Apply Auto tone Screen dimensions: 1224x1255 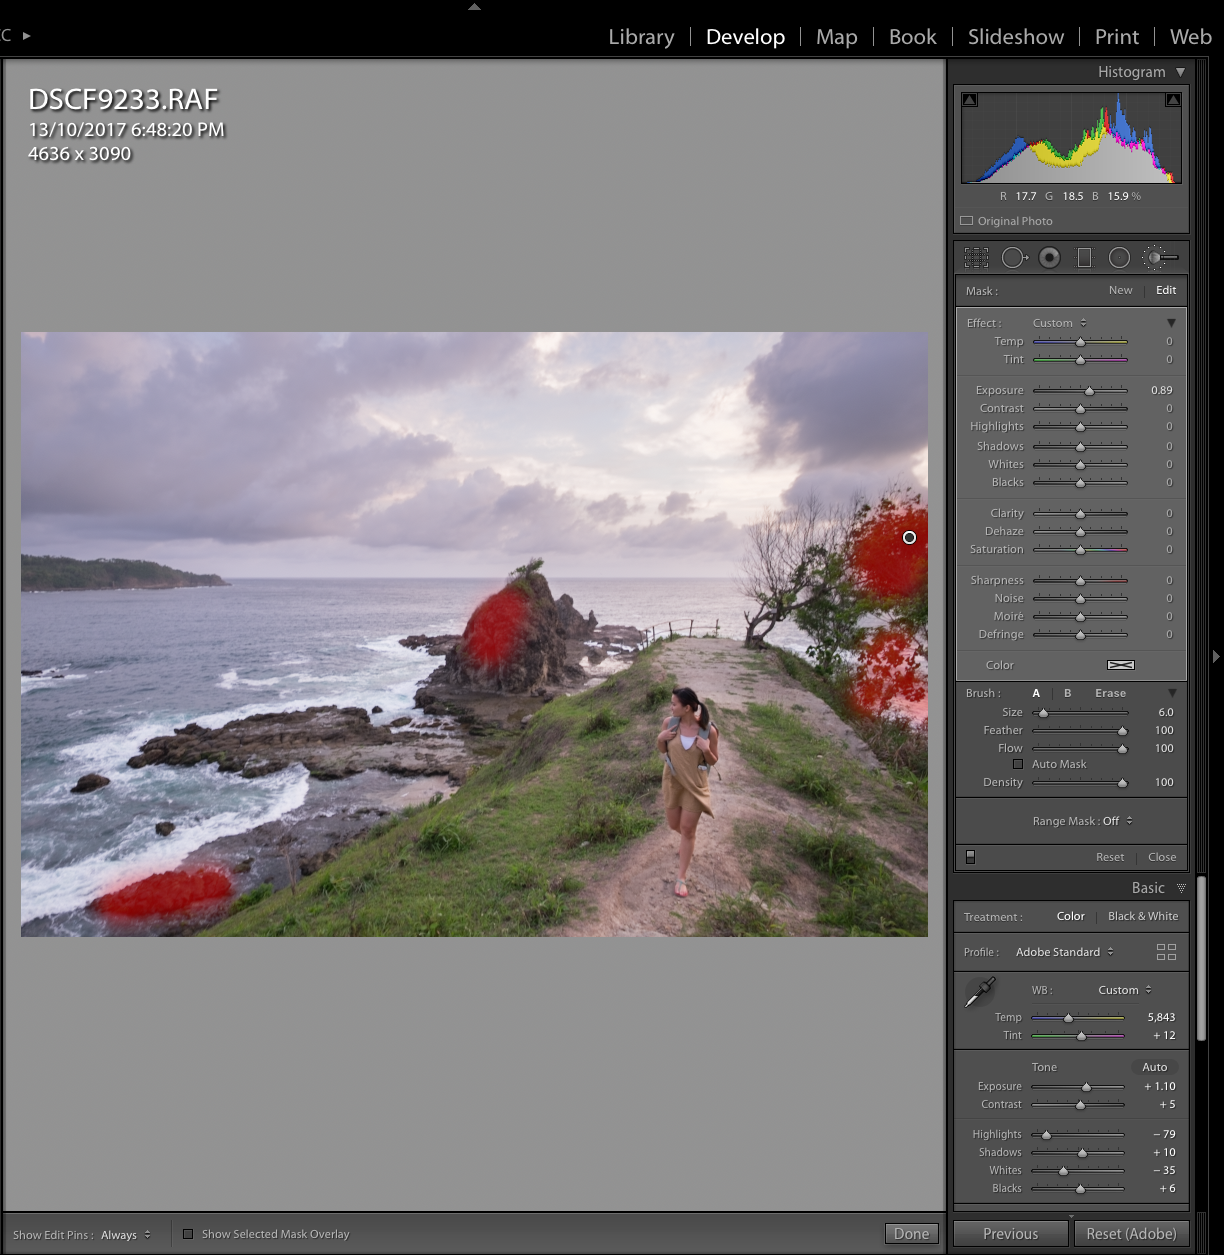pos(1154,1067)
